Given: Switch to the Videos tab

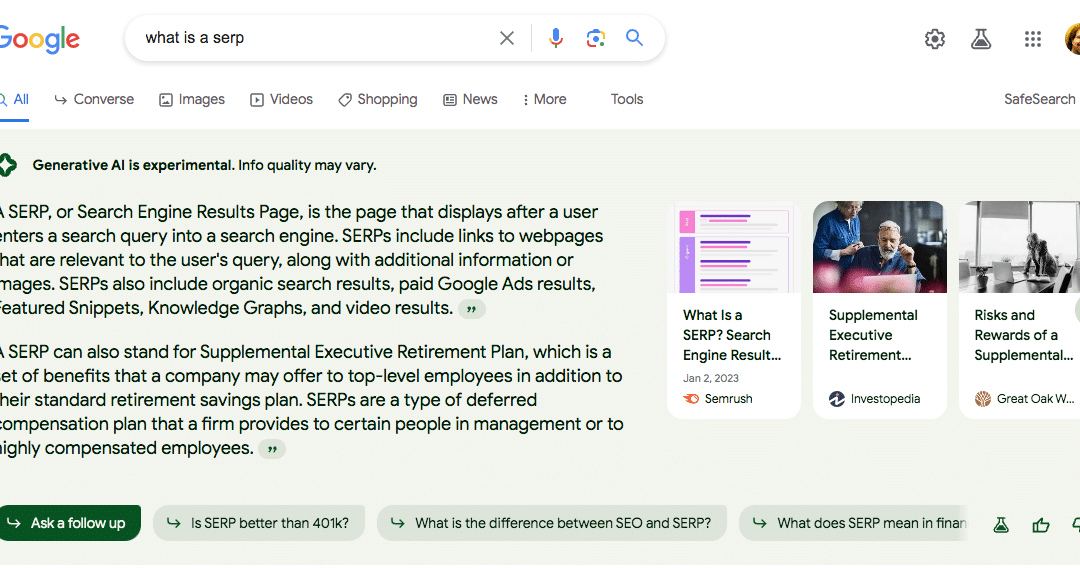Looking at the screenshot, I should (x=281, y=99).
